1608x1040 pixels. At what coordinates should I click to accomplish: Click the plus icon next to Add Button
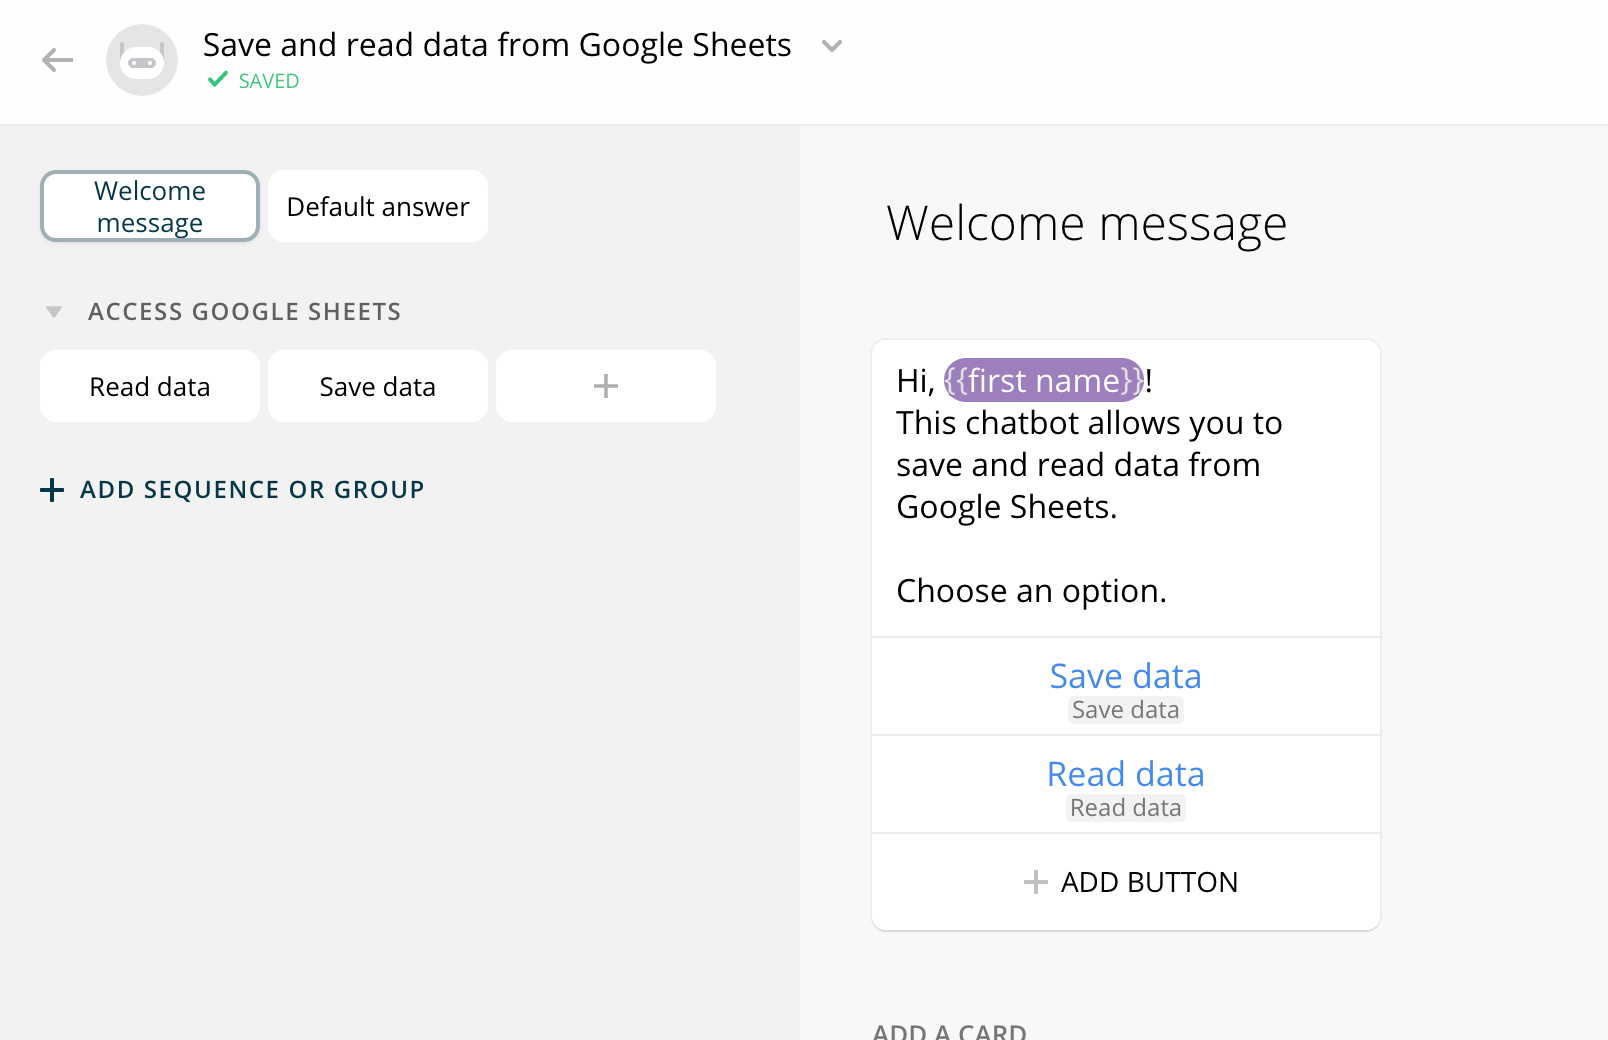[1036, 882]
